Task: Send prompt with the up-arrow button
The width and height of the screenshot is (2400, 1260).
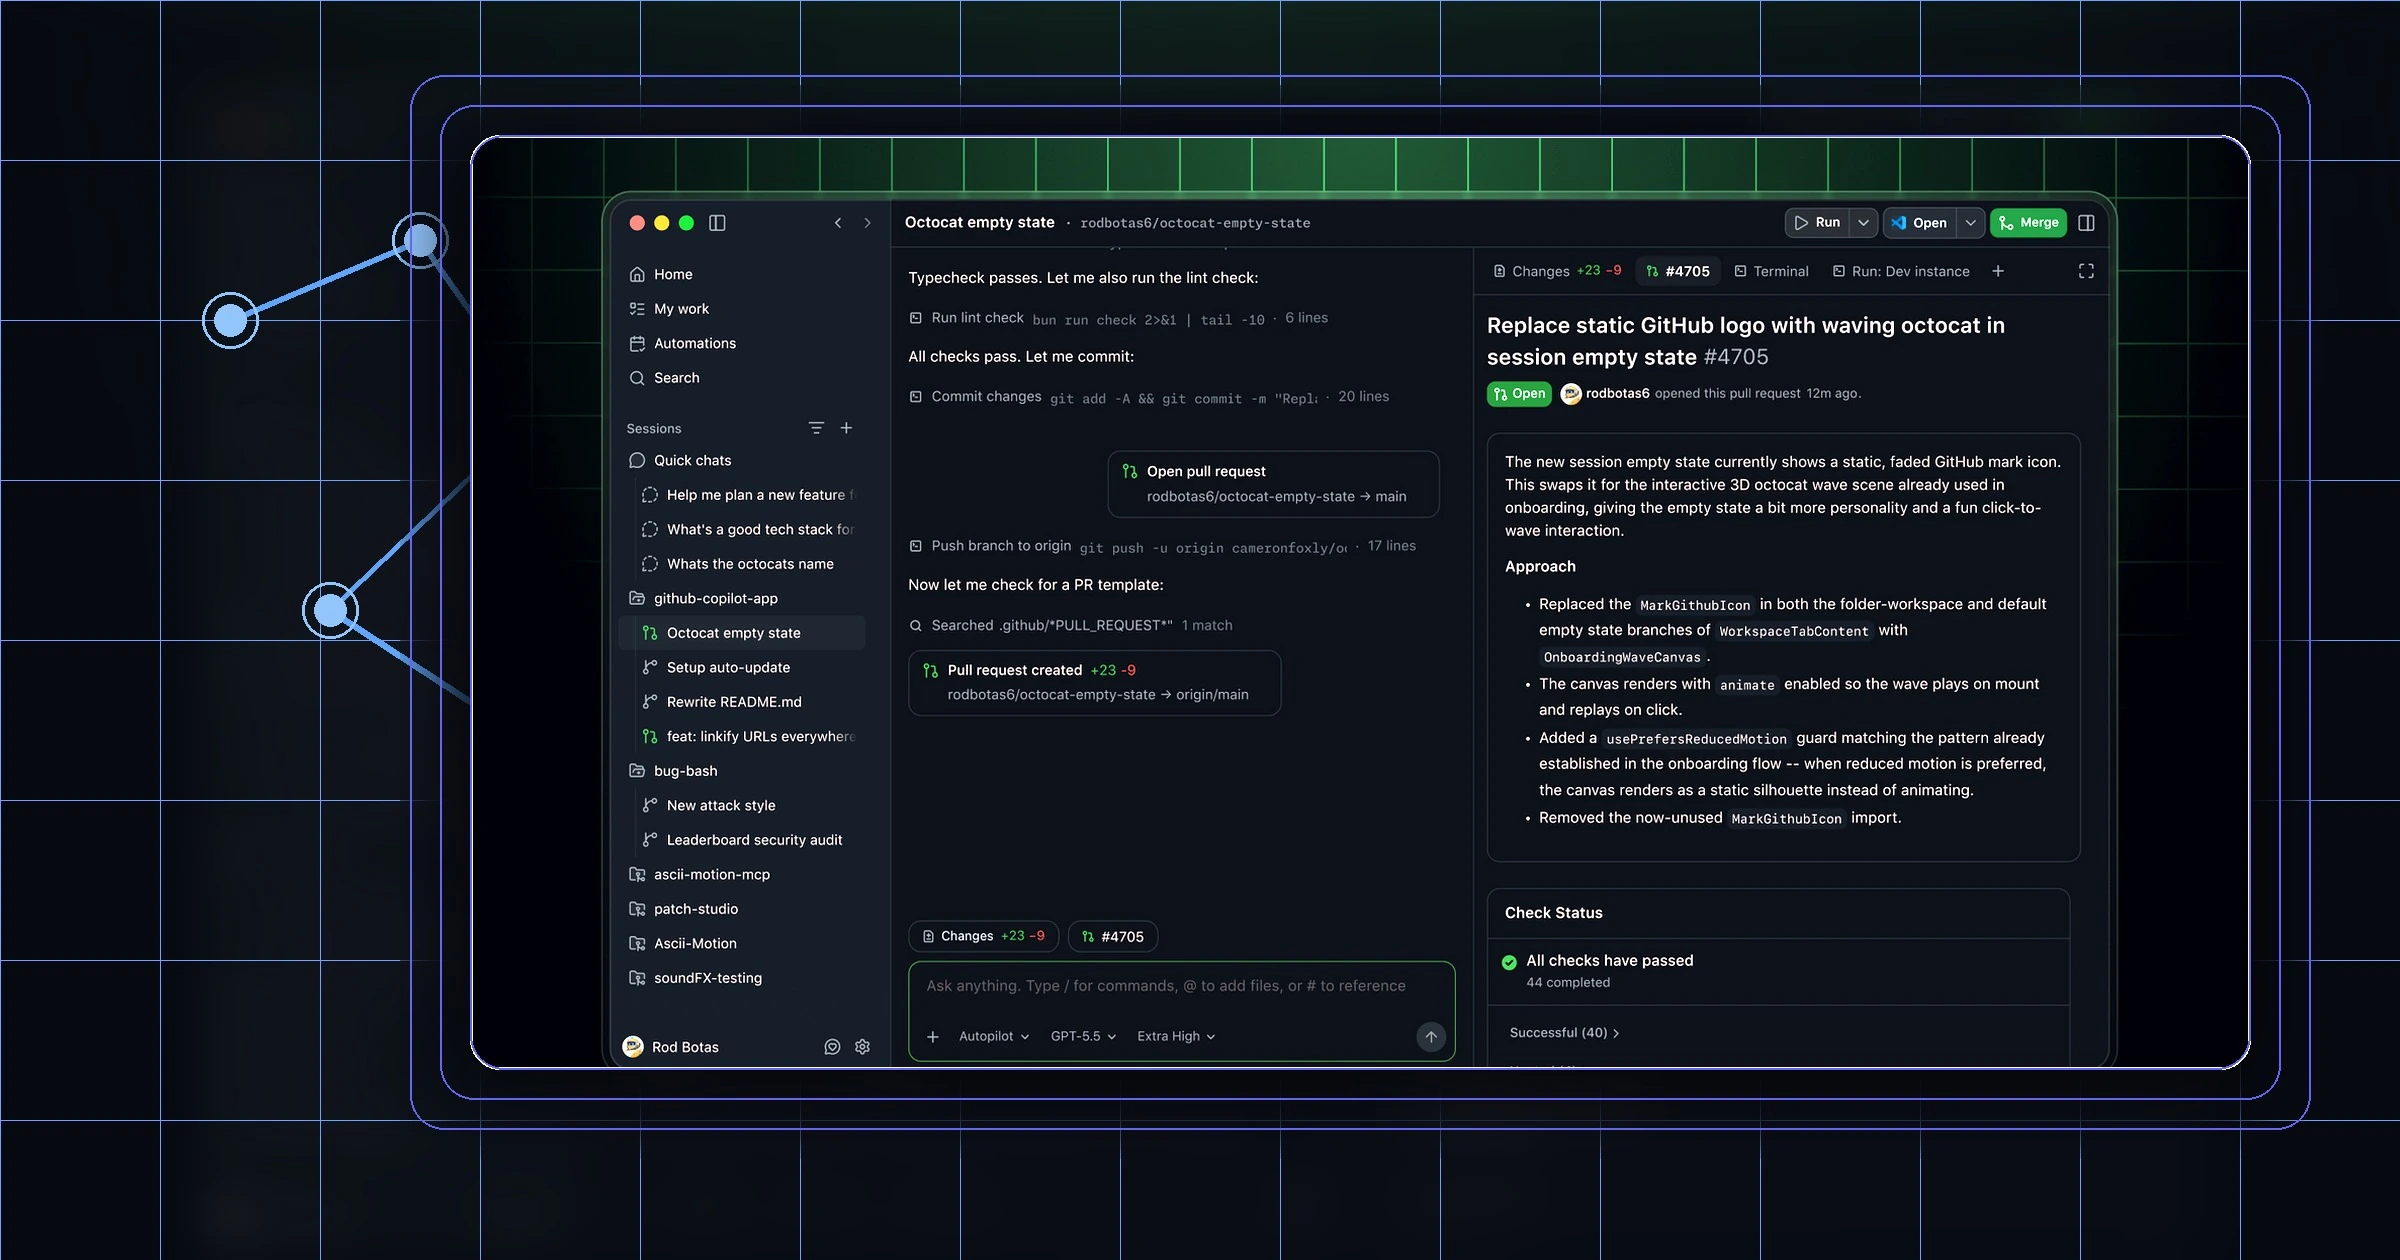Action: pos(1431,1036)
